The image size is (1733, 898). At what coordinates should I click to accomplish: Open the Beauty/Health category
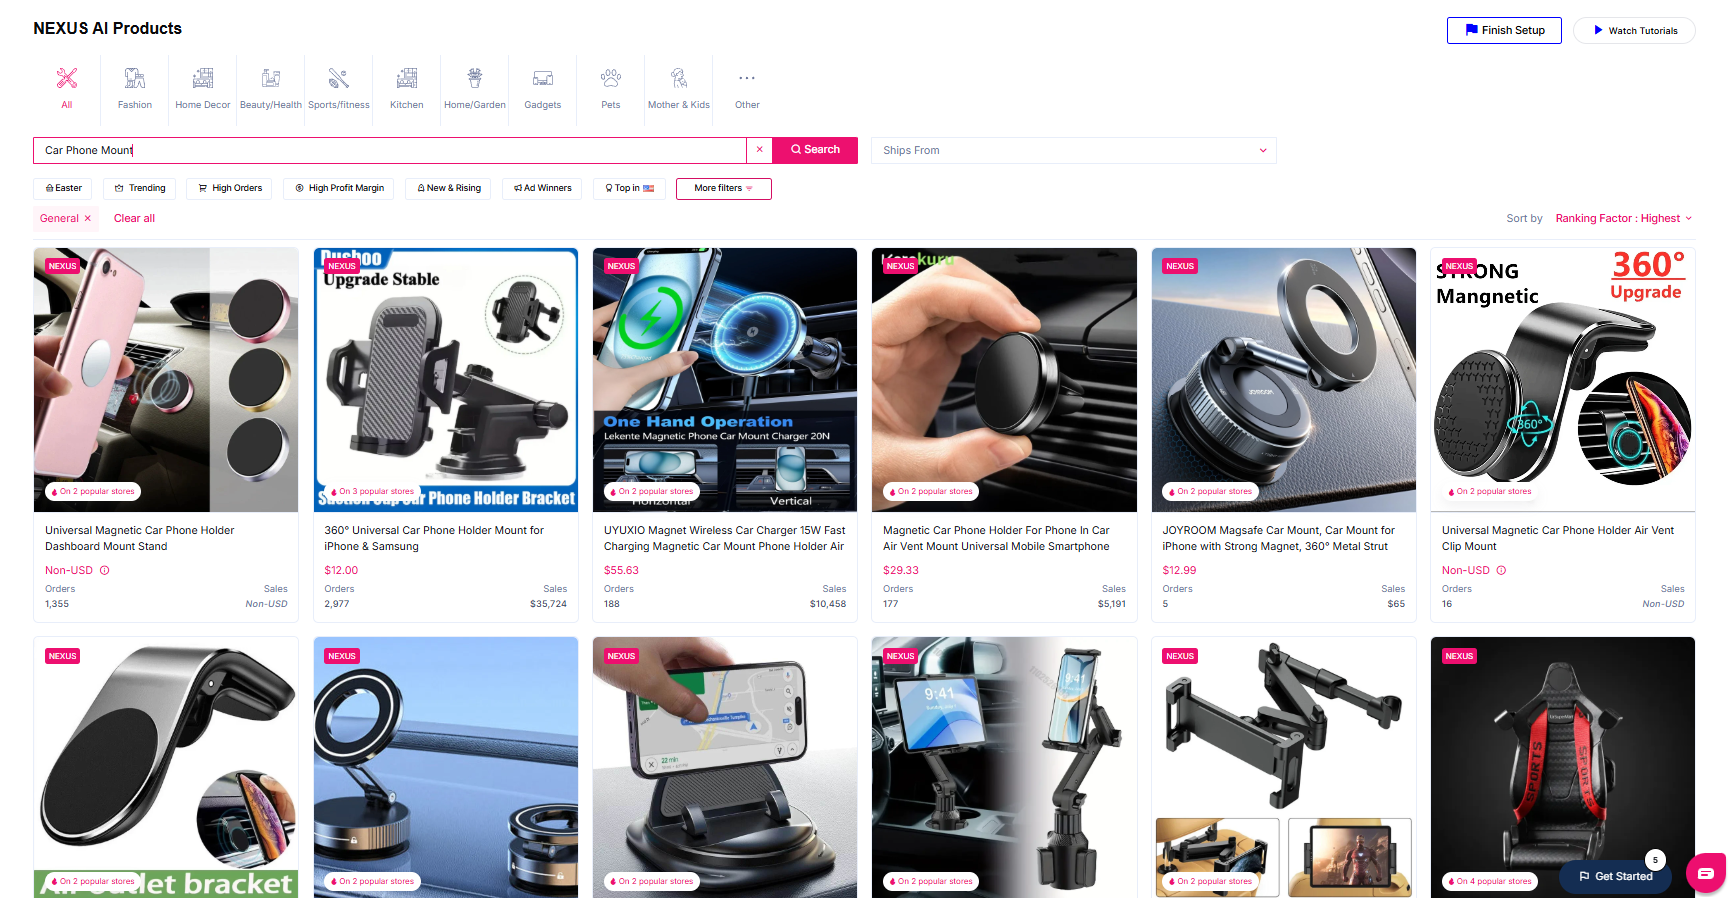tap(271, 88)
